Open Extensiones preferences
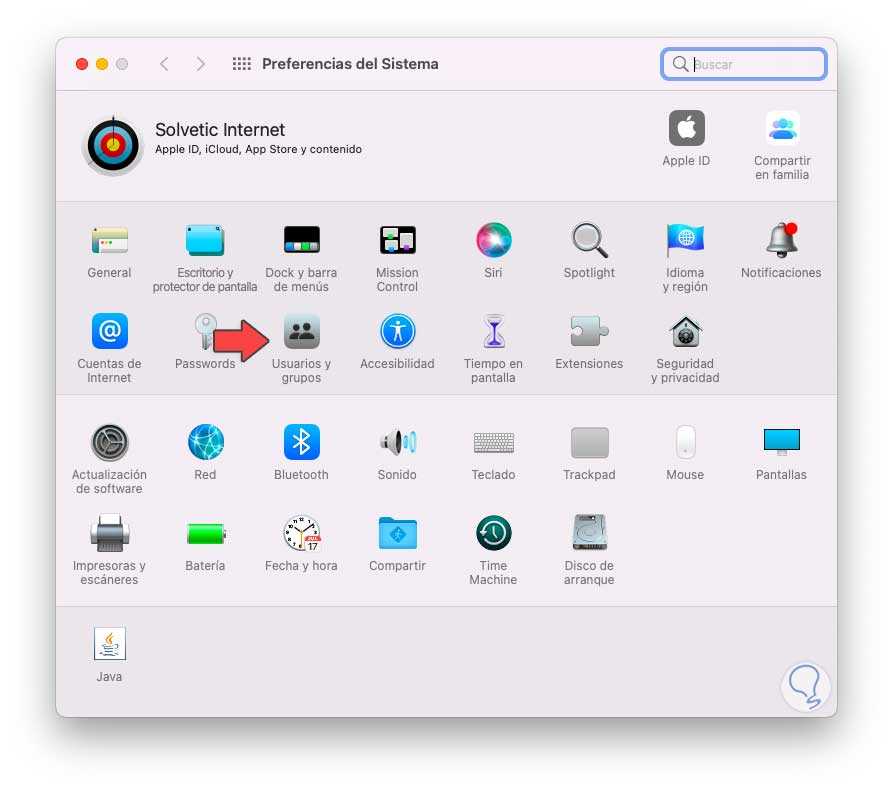Screen dimensions: 893x791 589,331
